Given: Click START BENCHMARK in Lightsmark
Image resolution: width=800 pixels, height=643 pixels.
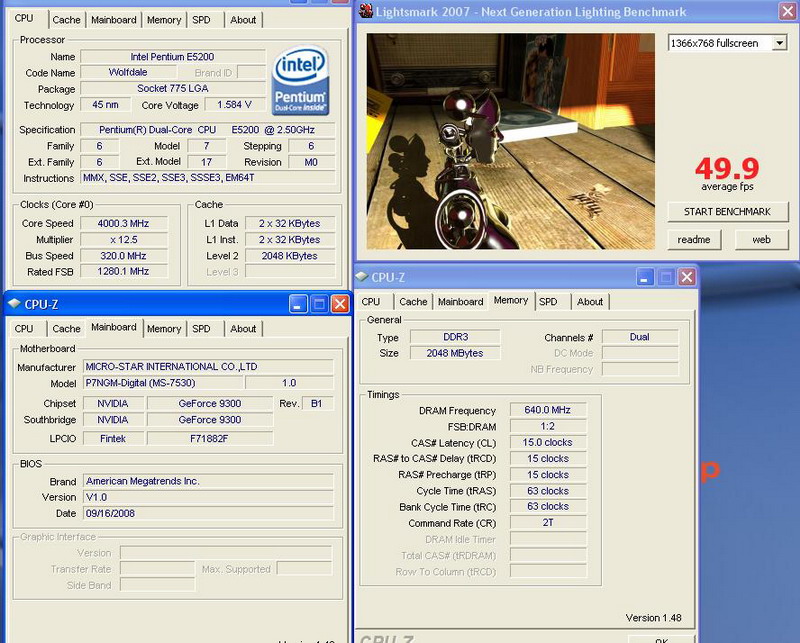Looking at the screenshot, I should tap(728, 212).
